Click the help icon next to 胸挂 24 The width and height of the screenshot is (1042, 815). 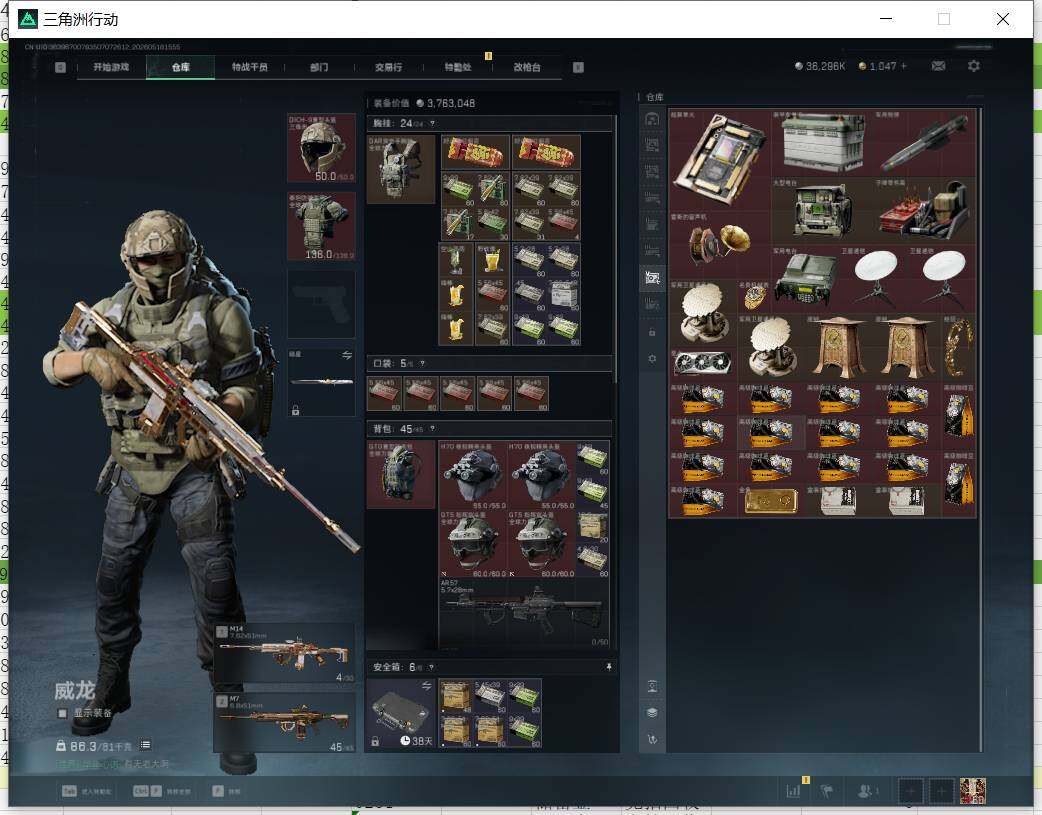433,124
